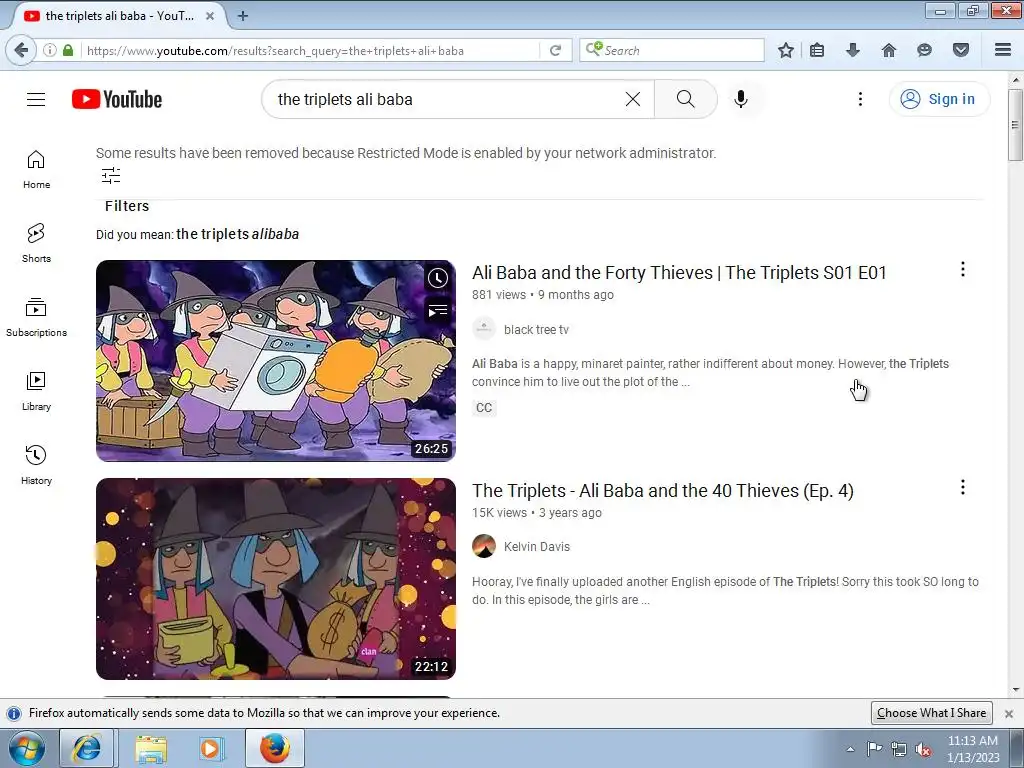Image resolution: width=1024 pixels, height=768 pixels.
Task: Open options menu for the S01 E01 video
Action: pos(963,269)
